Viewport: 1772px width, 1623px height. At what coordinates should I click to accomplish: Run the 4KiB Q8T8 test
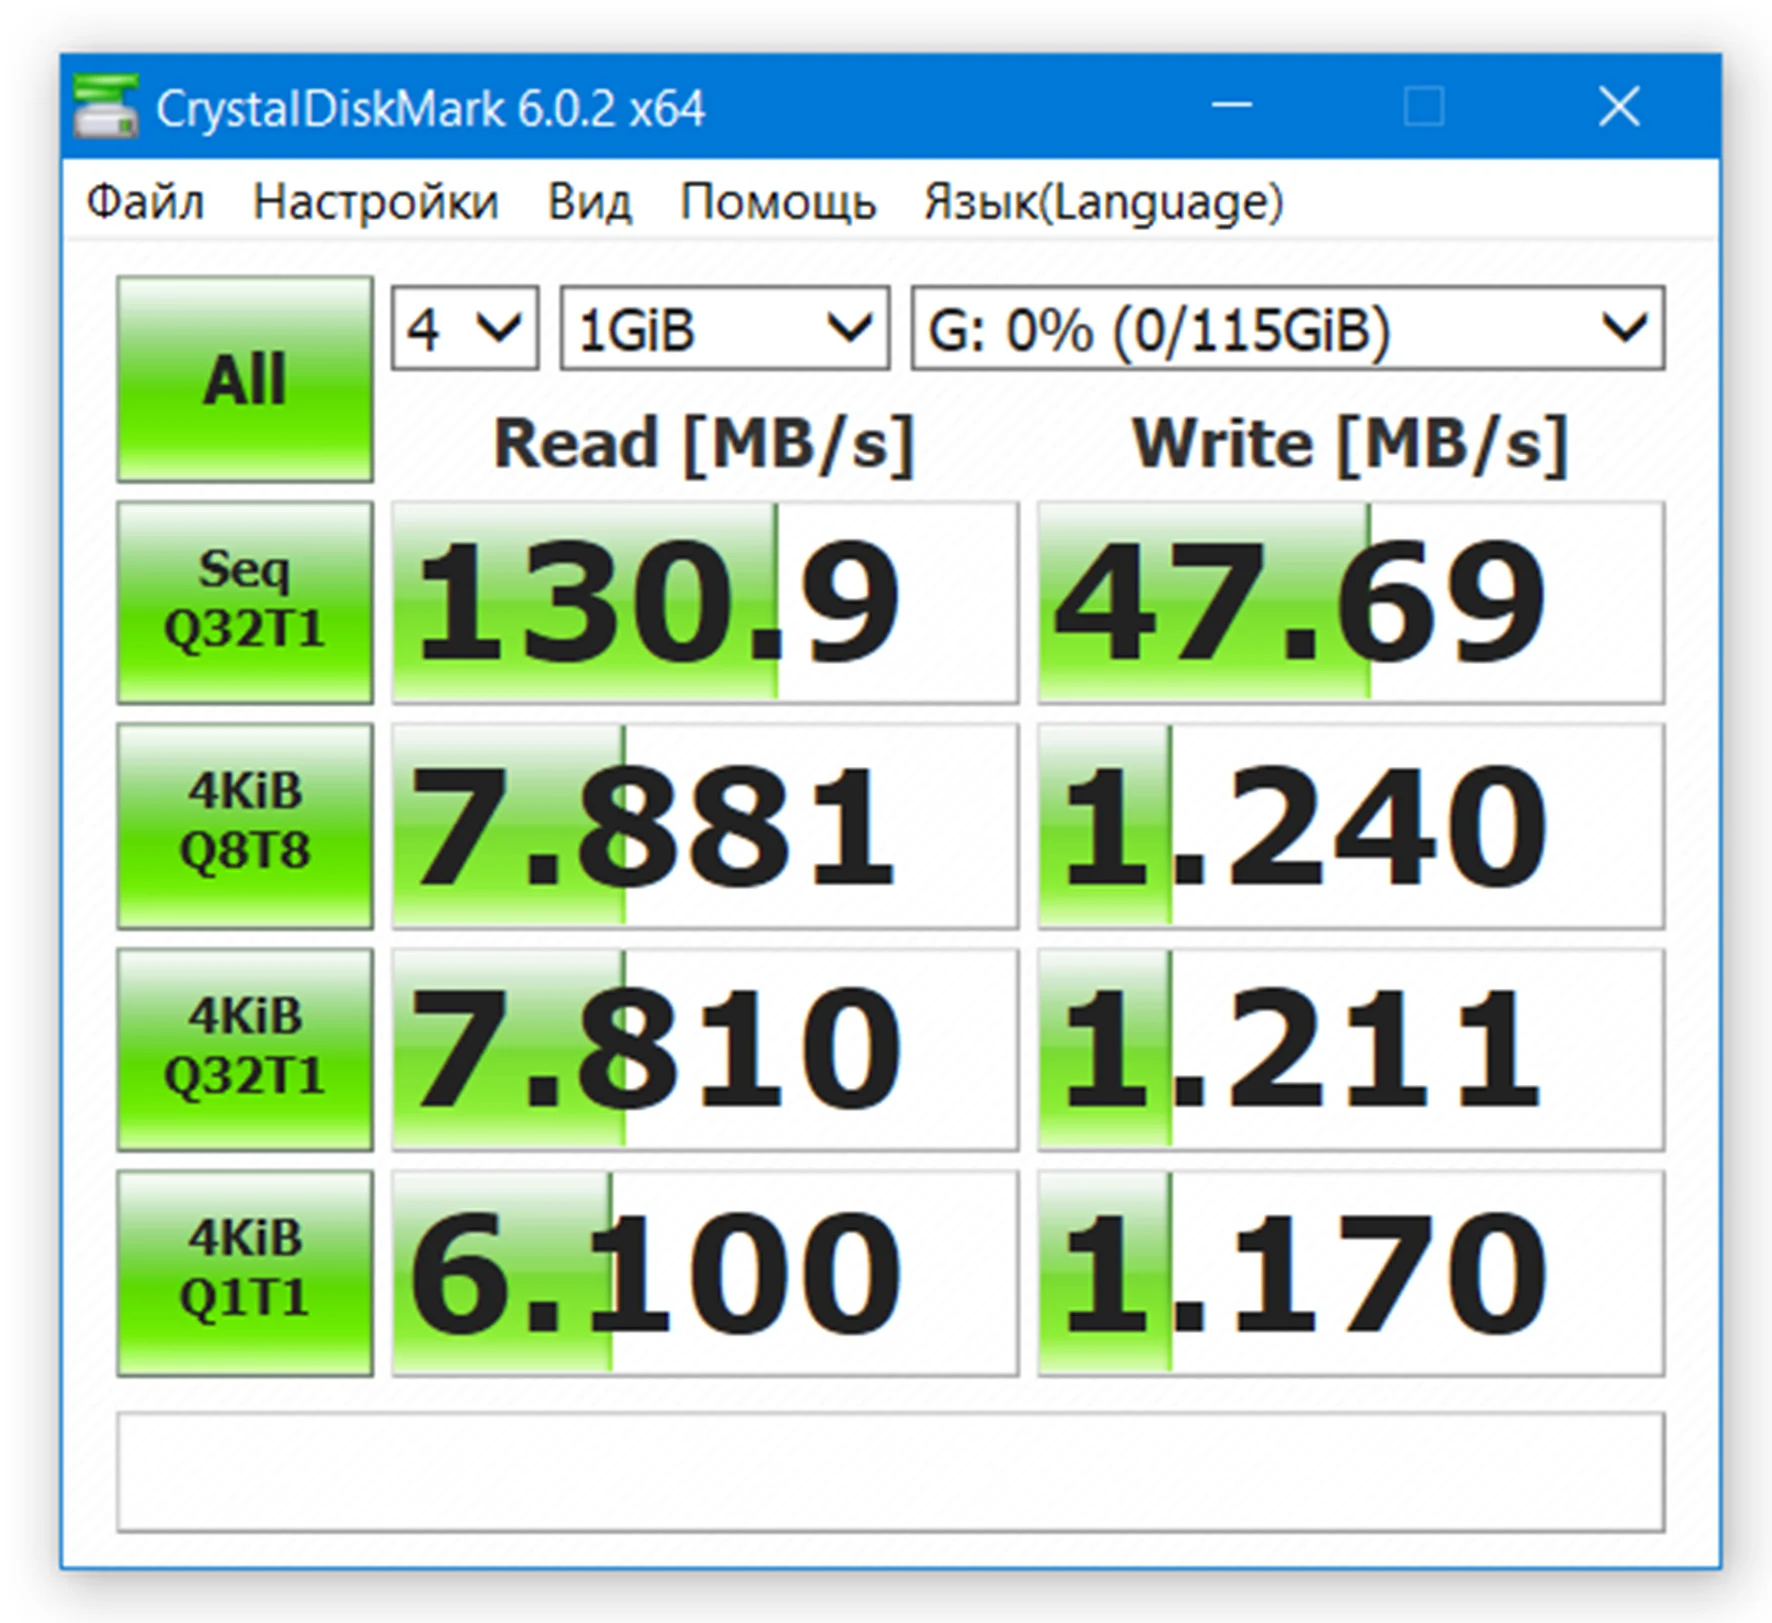tap(245, 825)
